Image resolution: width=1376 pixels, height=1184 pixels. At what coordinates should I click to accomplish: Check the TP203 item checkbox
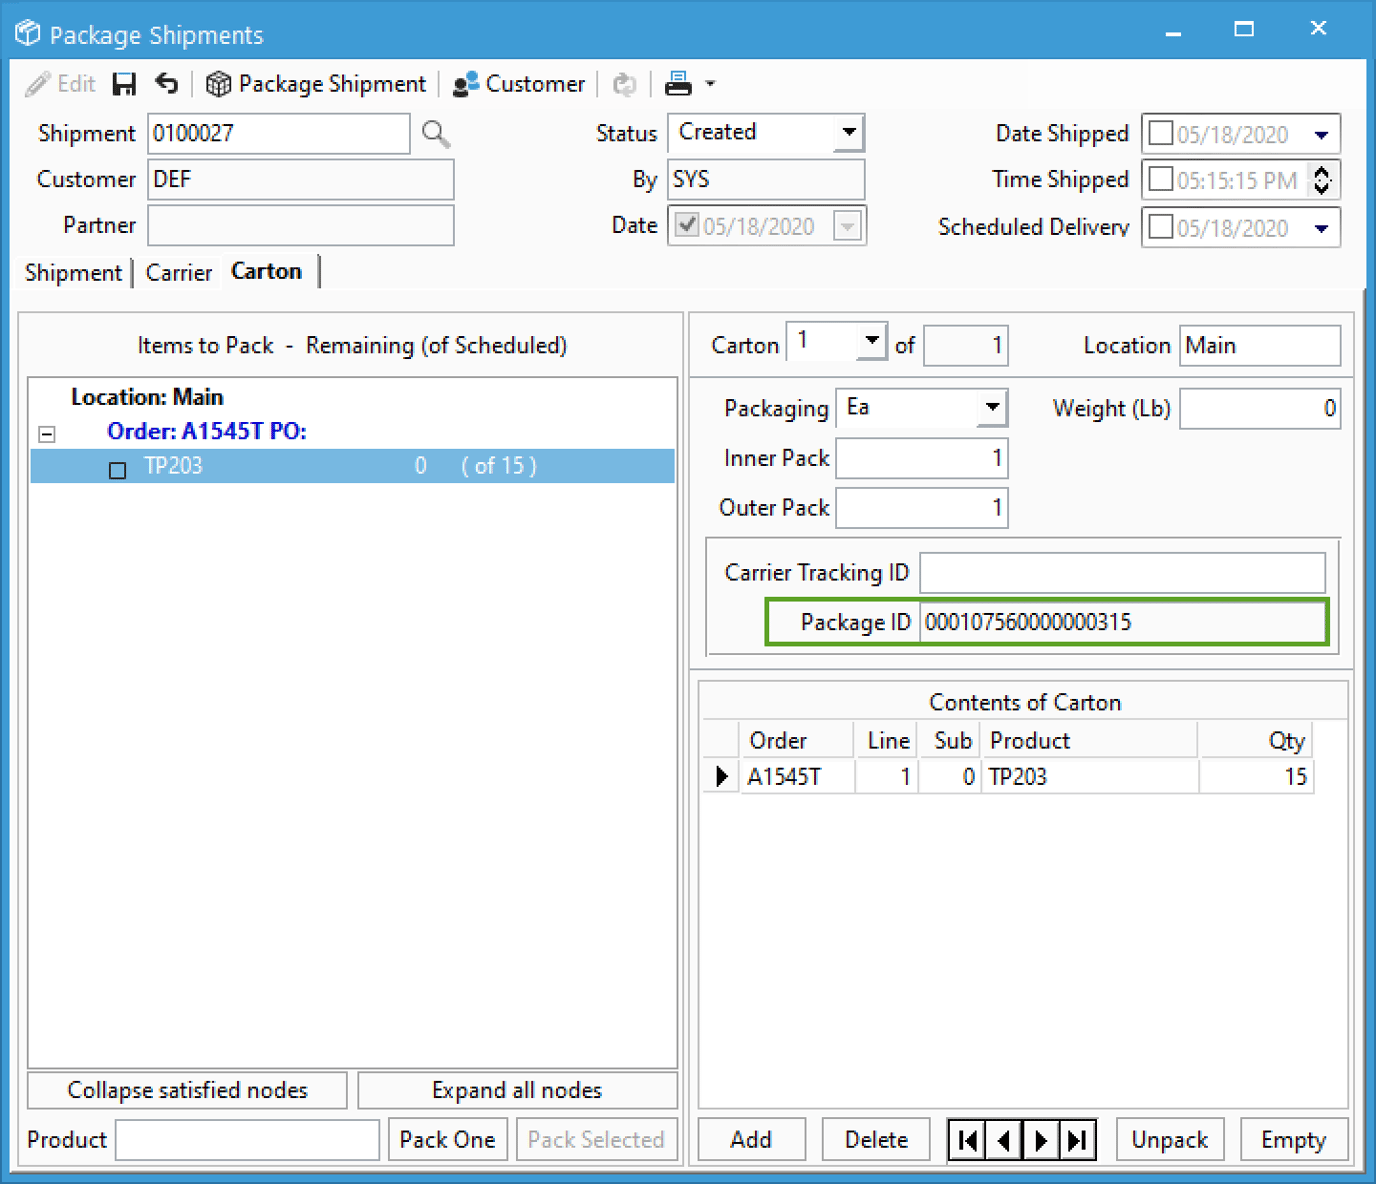(x=117, y=470)
